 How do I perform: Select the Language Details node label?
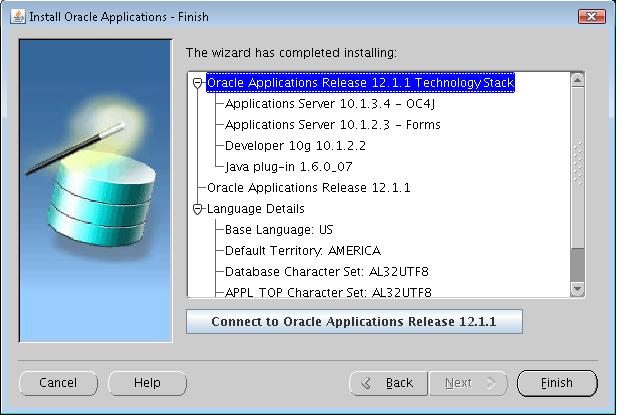pos(254,209)
